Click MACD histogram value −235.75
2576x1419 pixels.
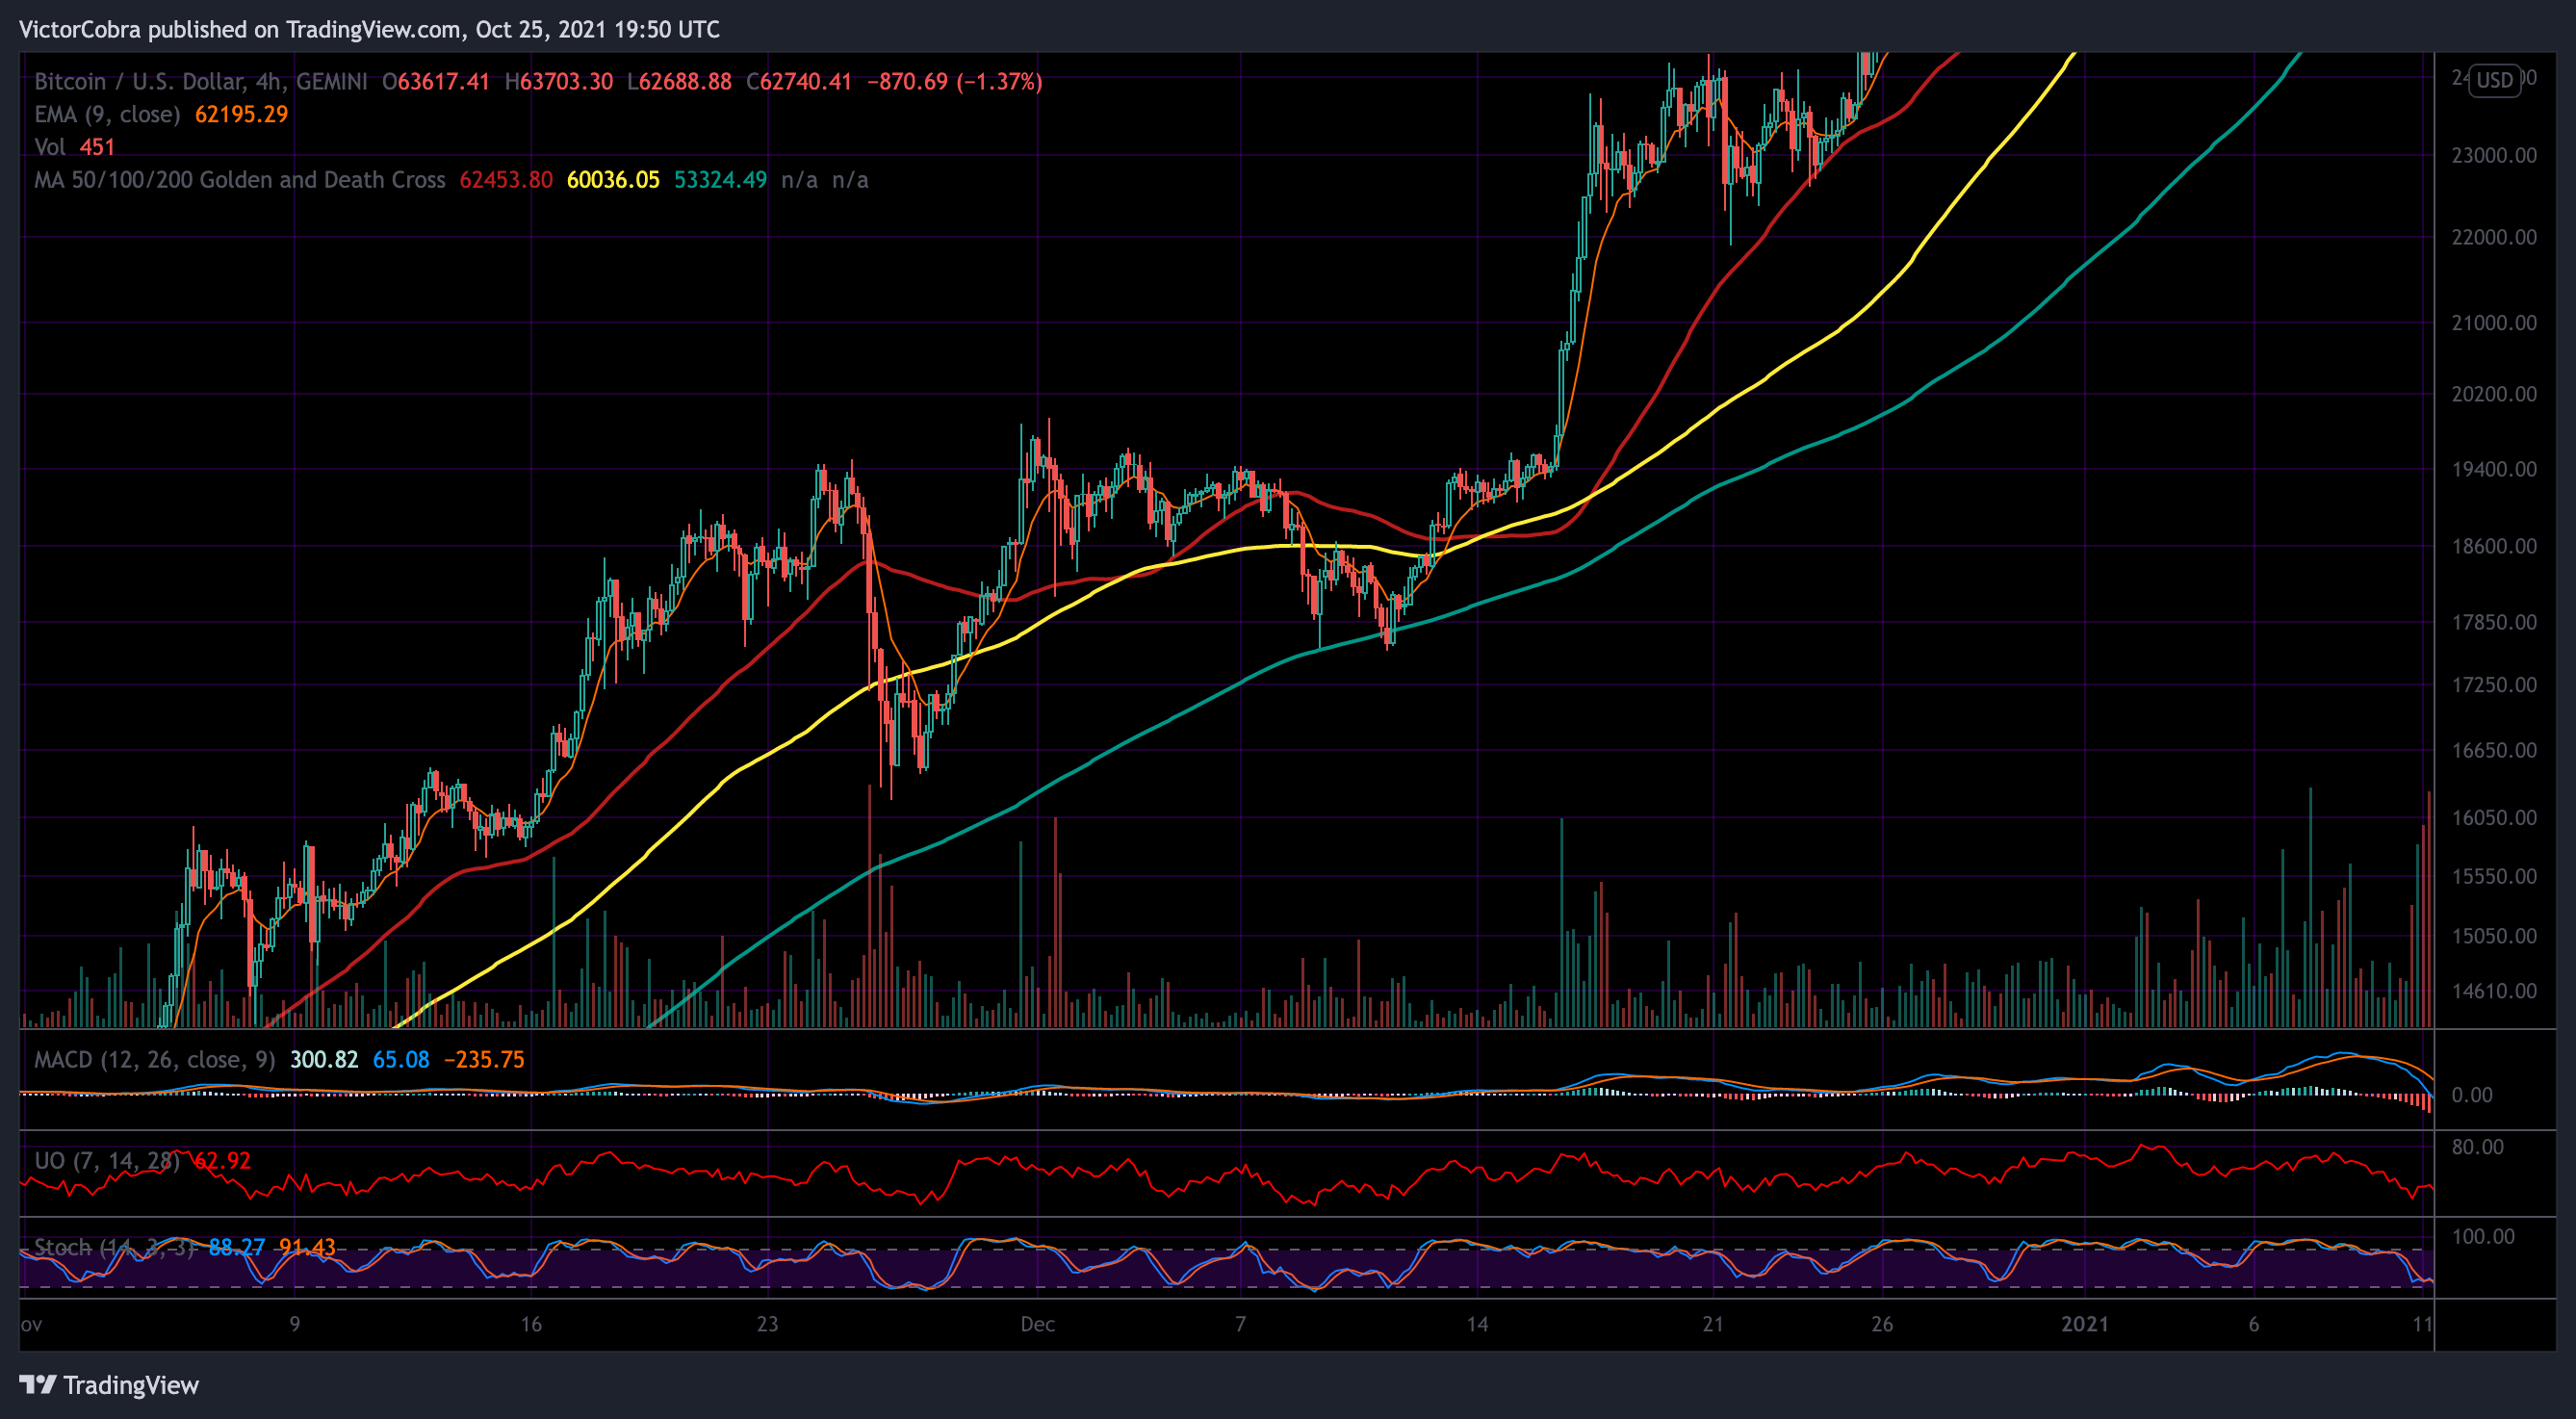(484, 1059)
